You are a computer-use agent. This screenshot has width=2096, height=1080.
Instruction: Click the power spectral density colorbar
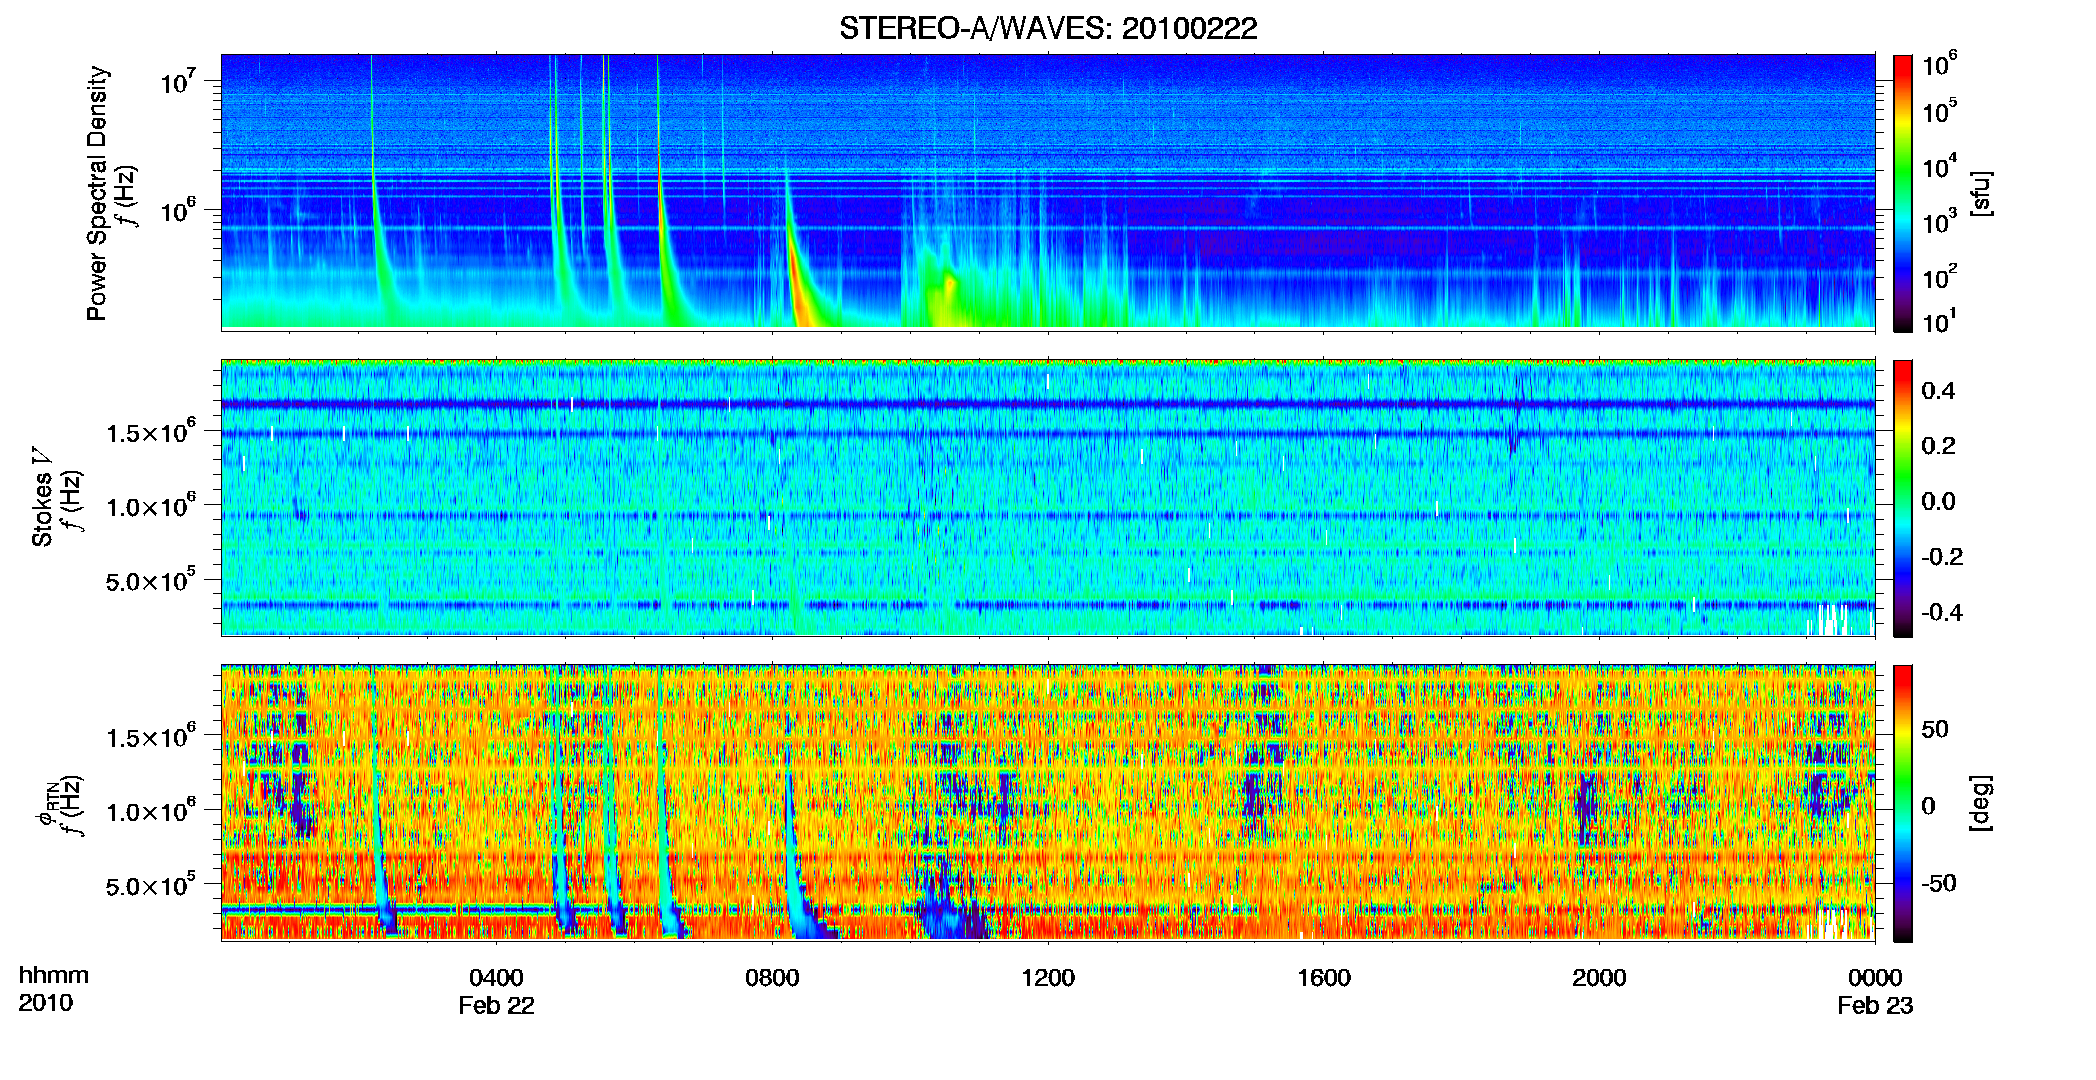(1903, 193)
